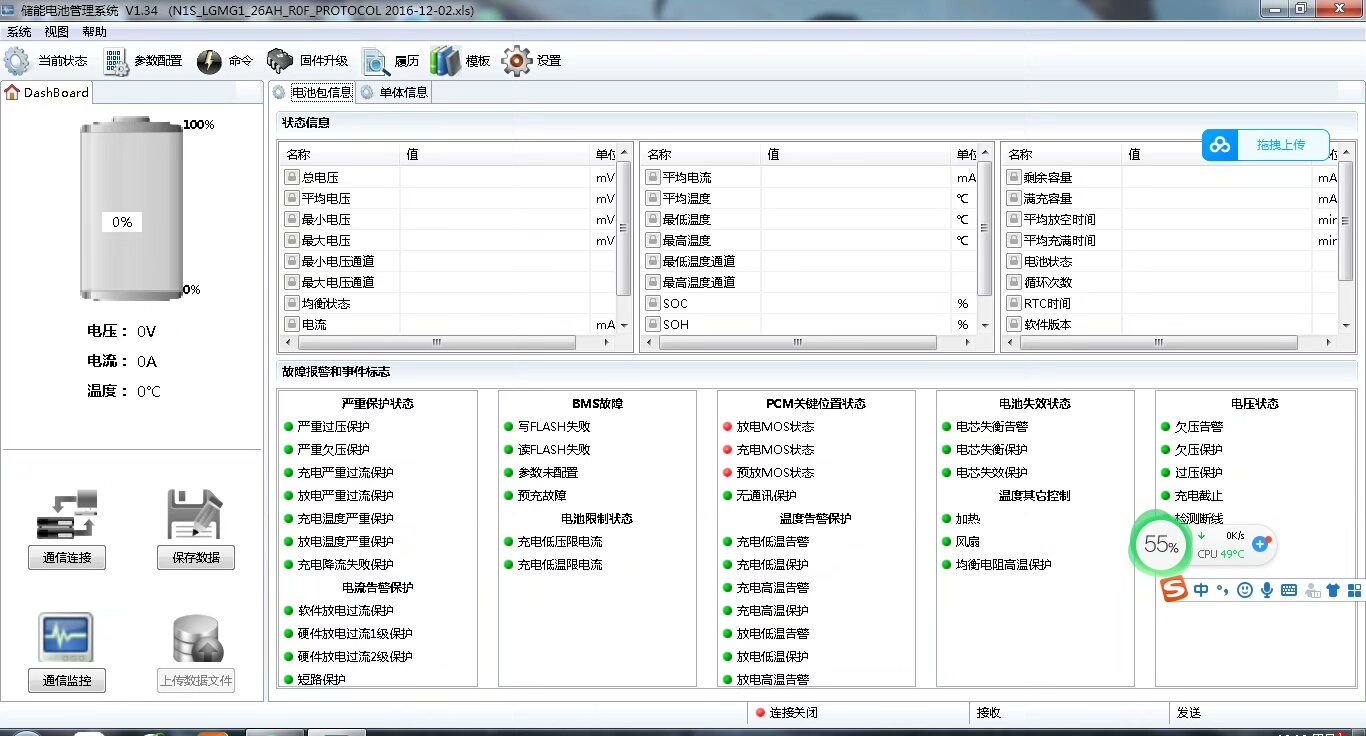Click the 当前状态 gear icon in toolbar
Viewport: 1366px width, 736px height.
18,61
